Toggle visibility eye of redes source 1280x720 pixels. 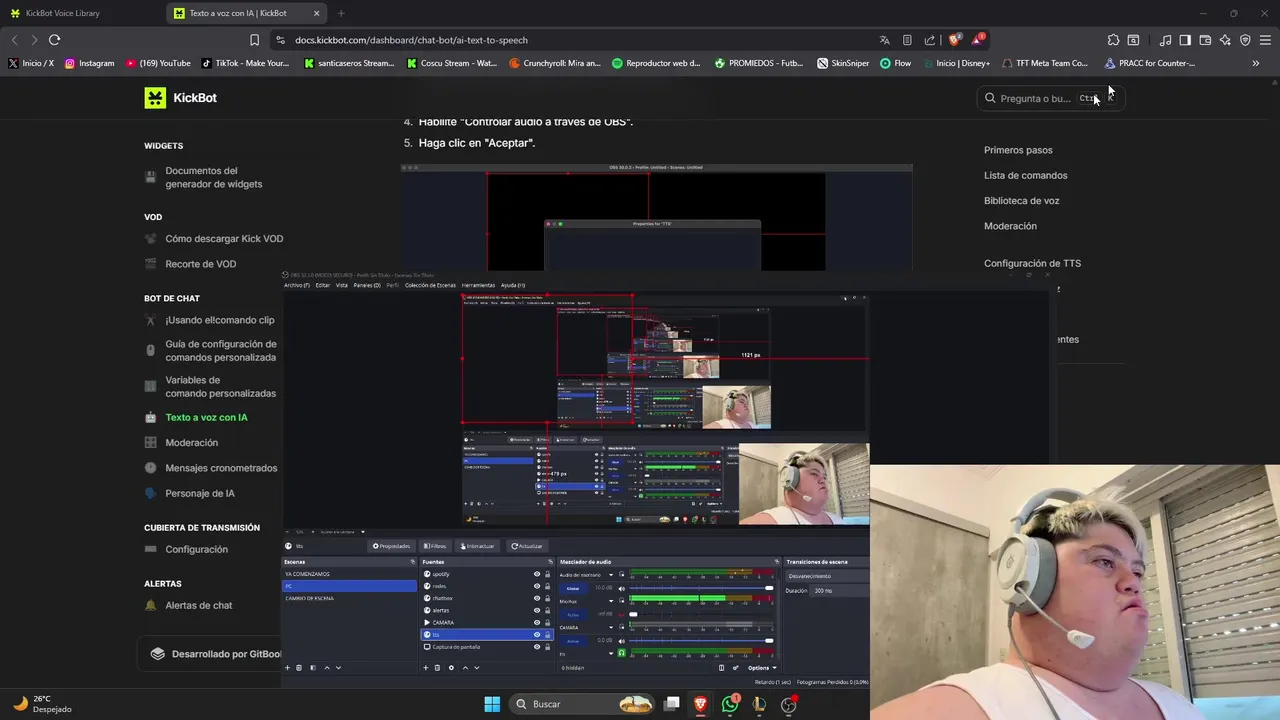pyautogui.click(x=537, y=586)
